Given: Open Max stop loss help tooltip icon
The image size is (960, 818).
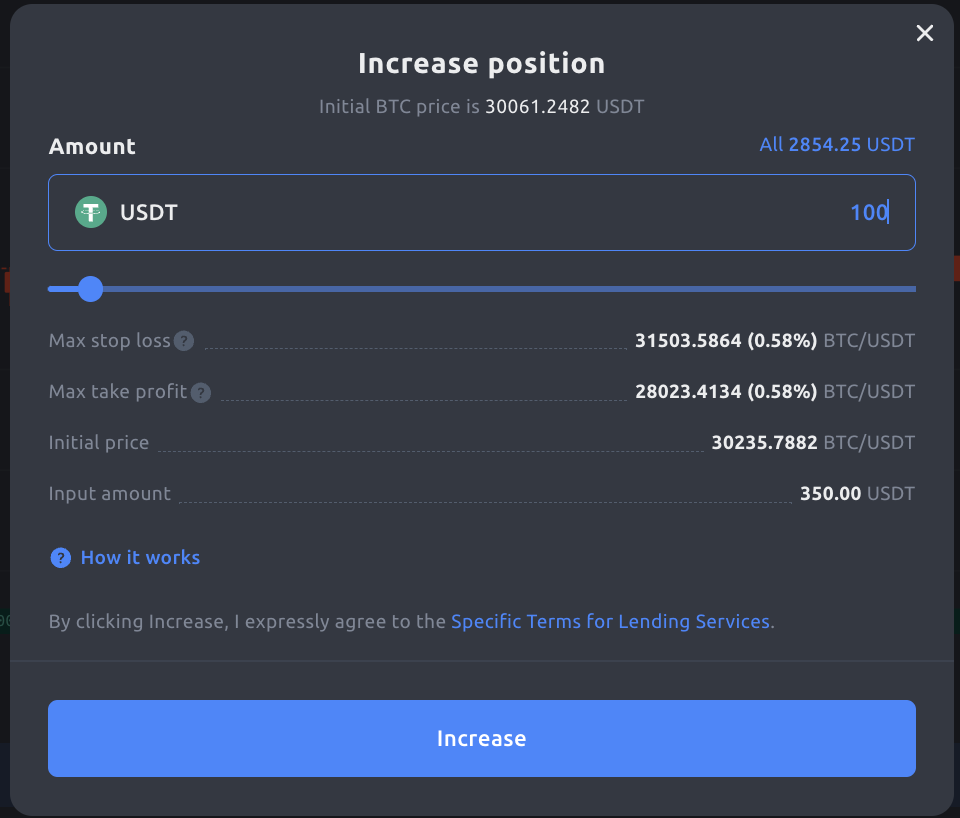Looking at the screenshot, I should (184, 341).
